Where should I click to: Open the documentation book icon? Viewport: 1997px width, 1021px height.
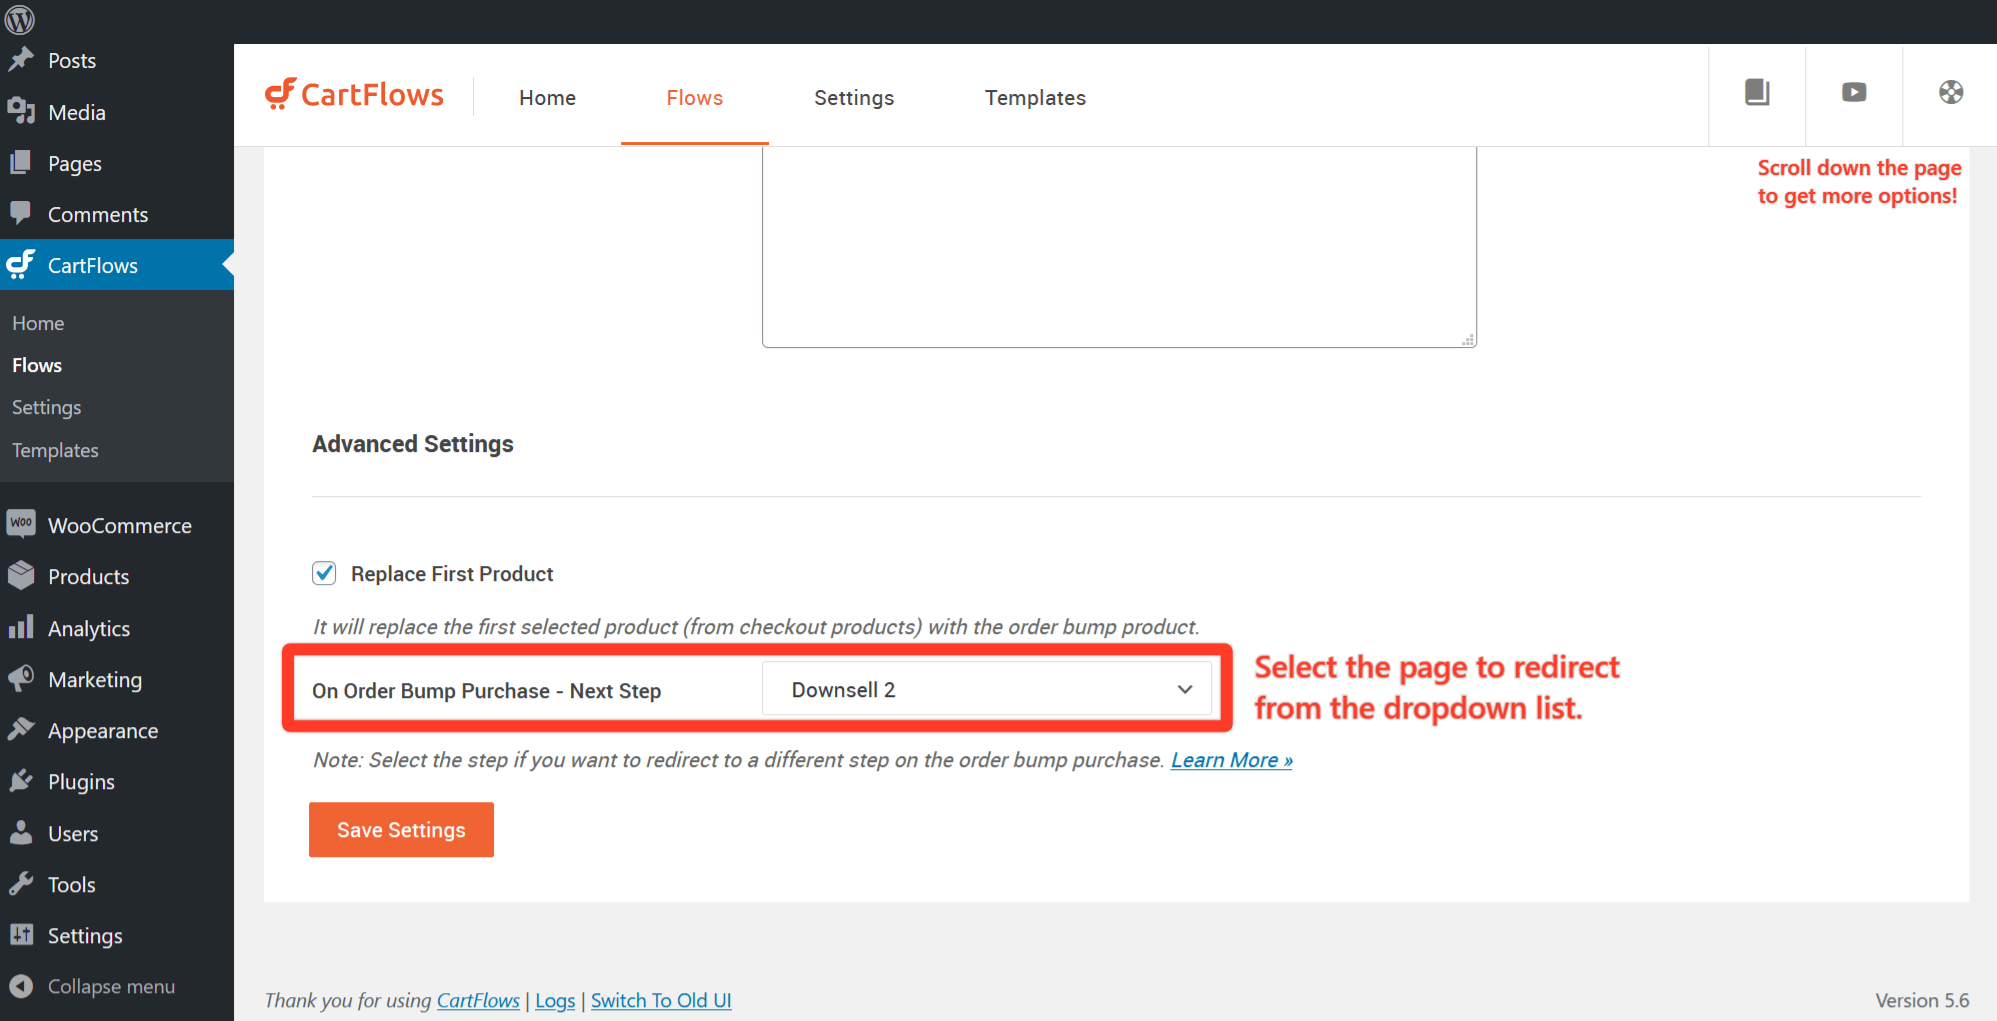(1757, 93)
